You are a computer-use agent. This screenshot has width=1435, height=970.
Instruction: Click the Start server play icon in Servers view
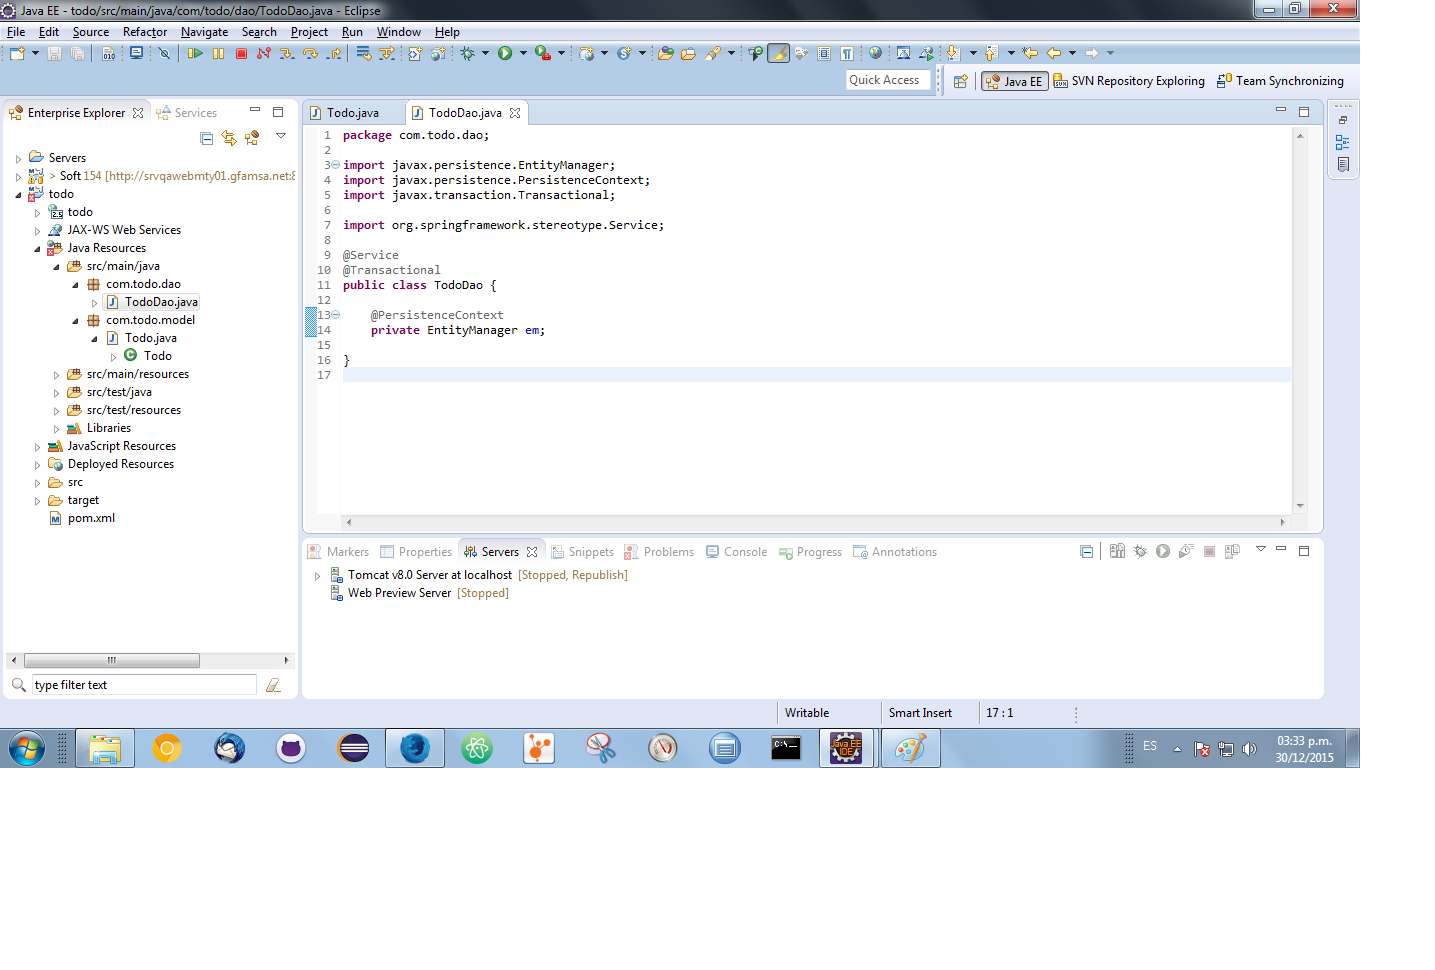tap(1163, 551)
